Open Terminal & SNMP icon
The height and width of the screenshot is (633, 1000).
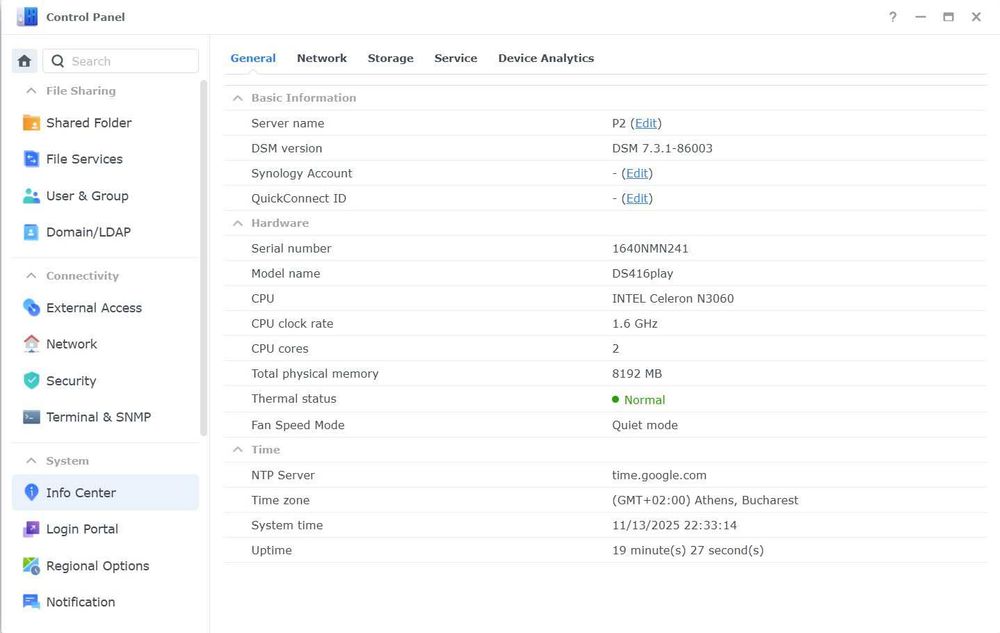(31, 417)
